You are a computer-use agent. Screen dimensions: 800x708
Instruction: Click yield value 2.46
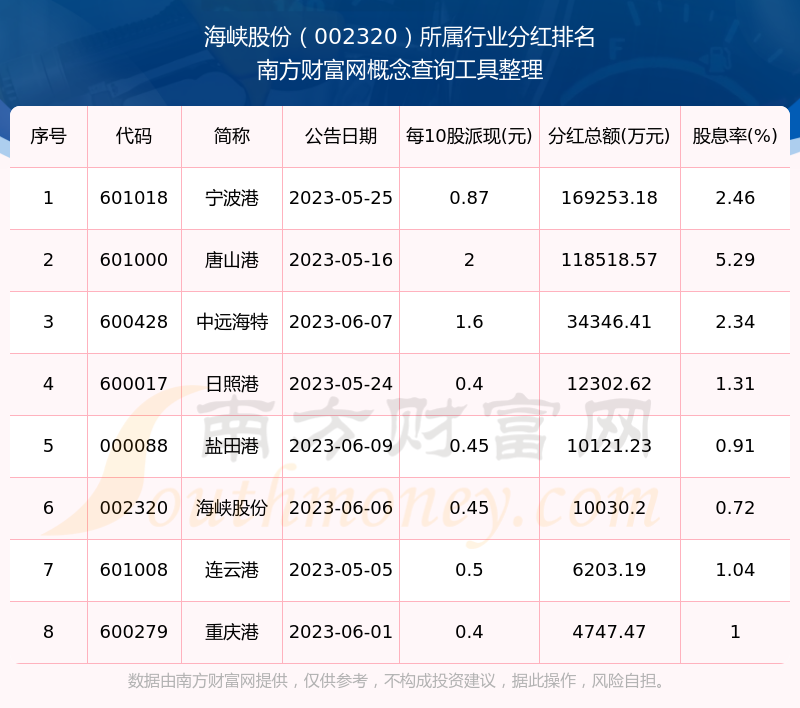735,198
